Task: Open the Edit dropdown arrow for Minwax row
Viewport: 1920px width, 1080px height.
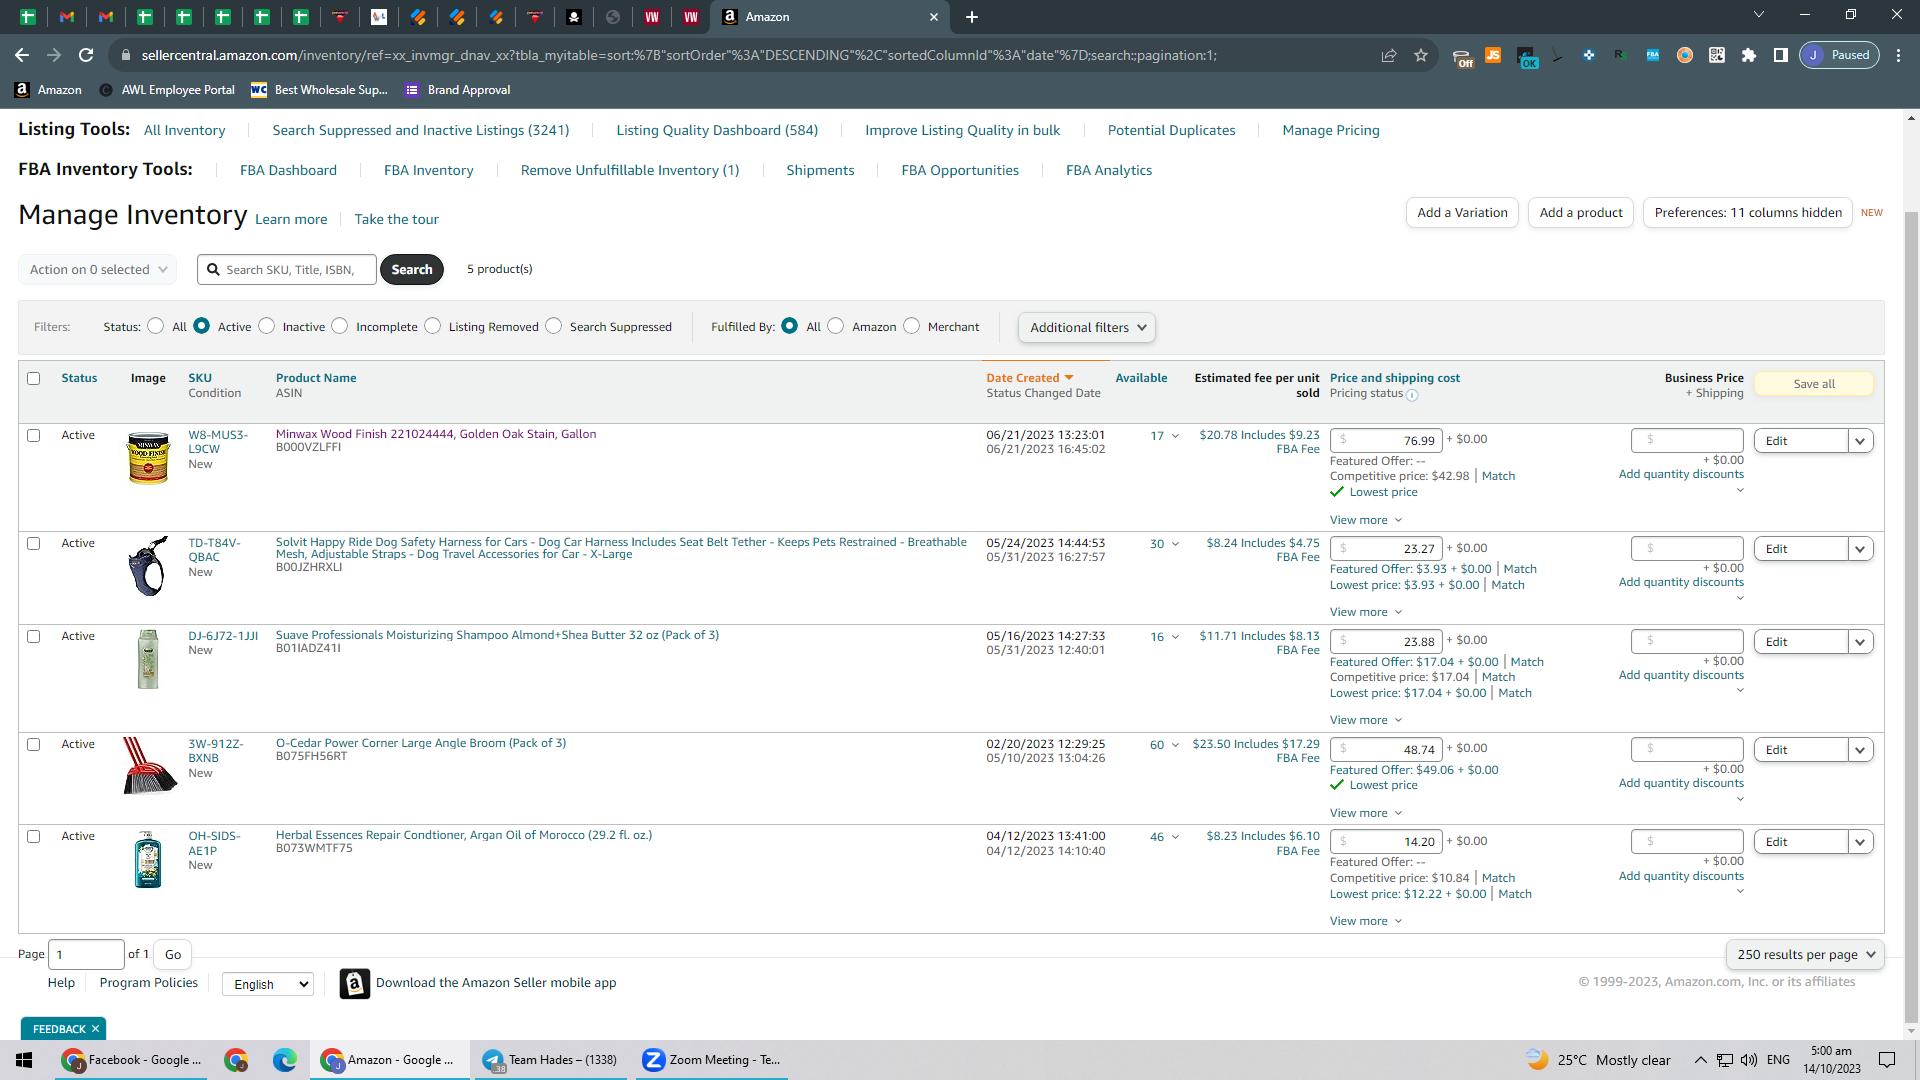Action: [1861, 441]
